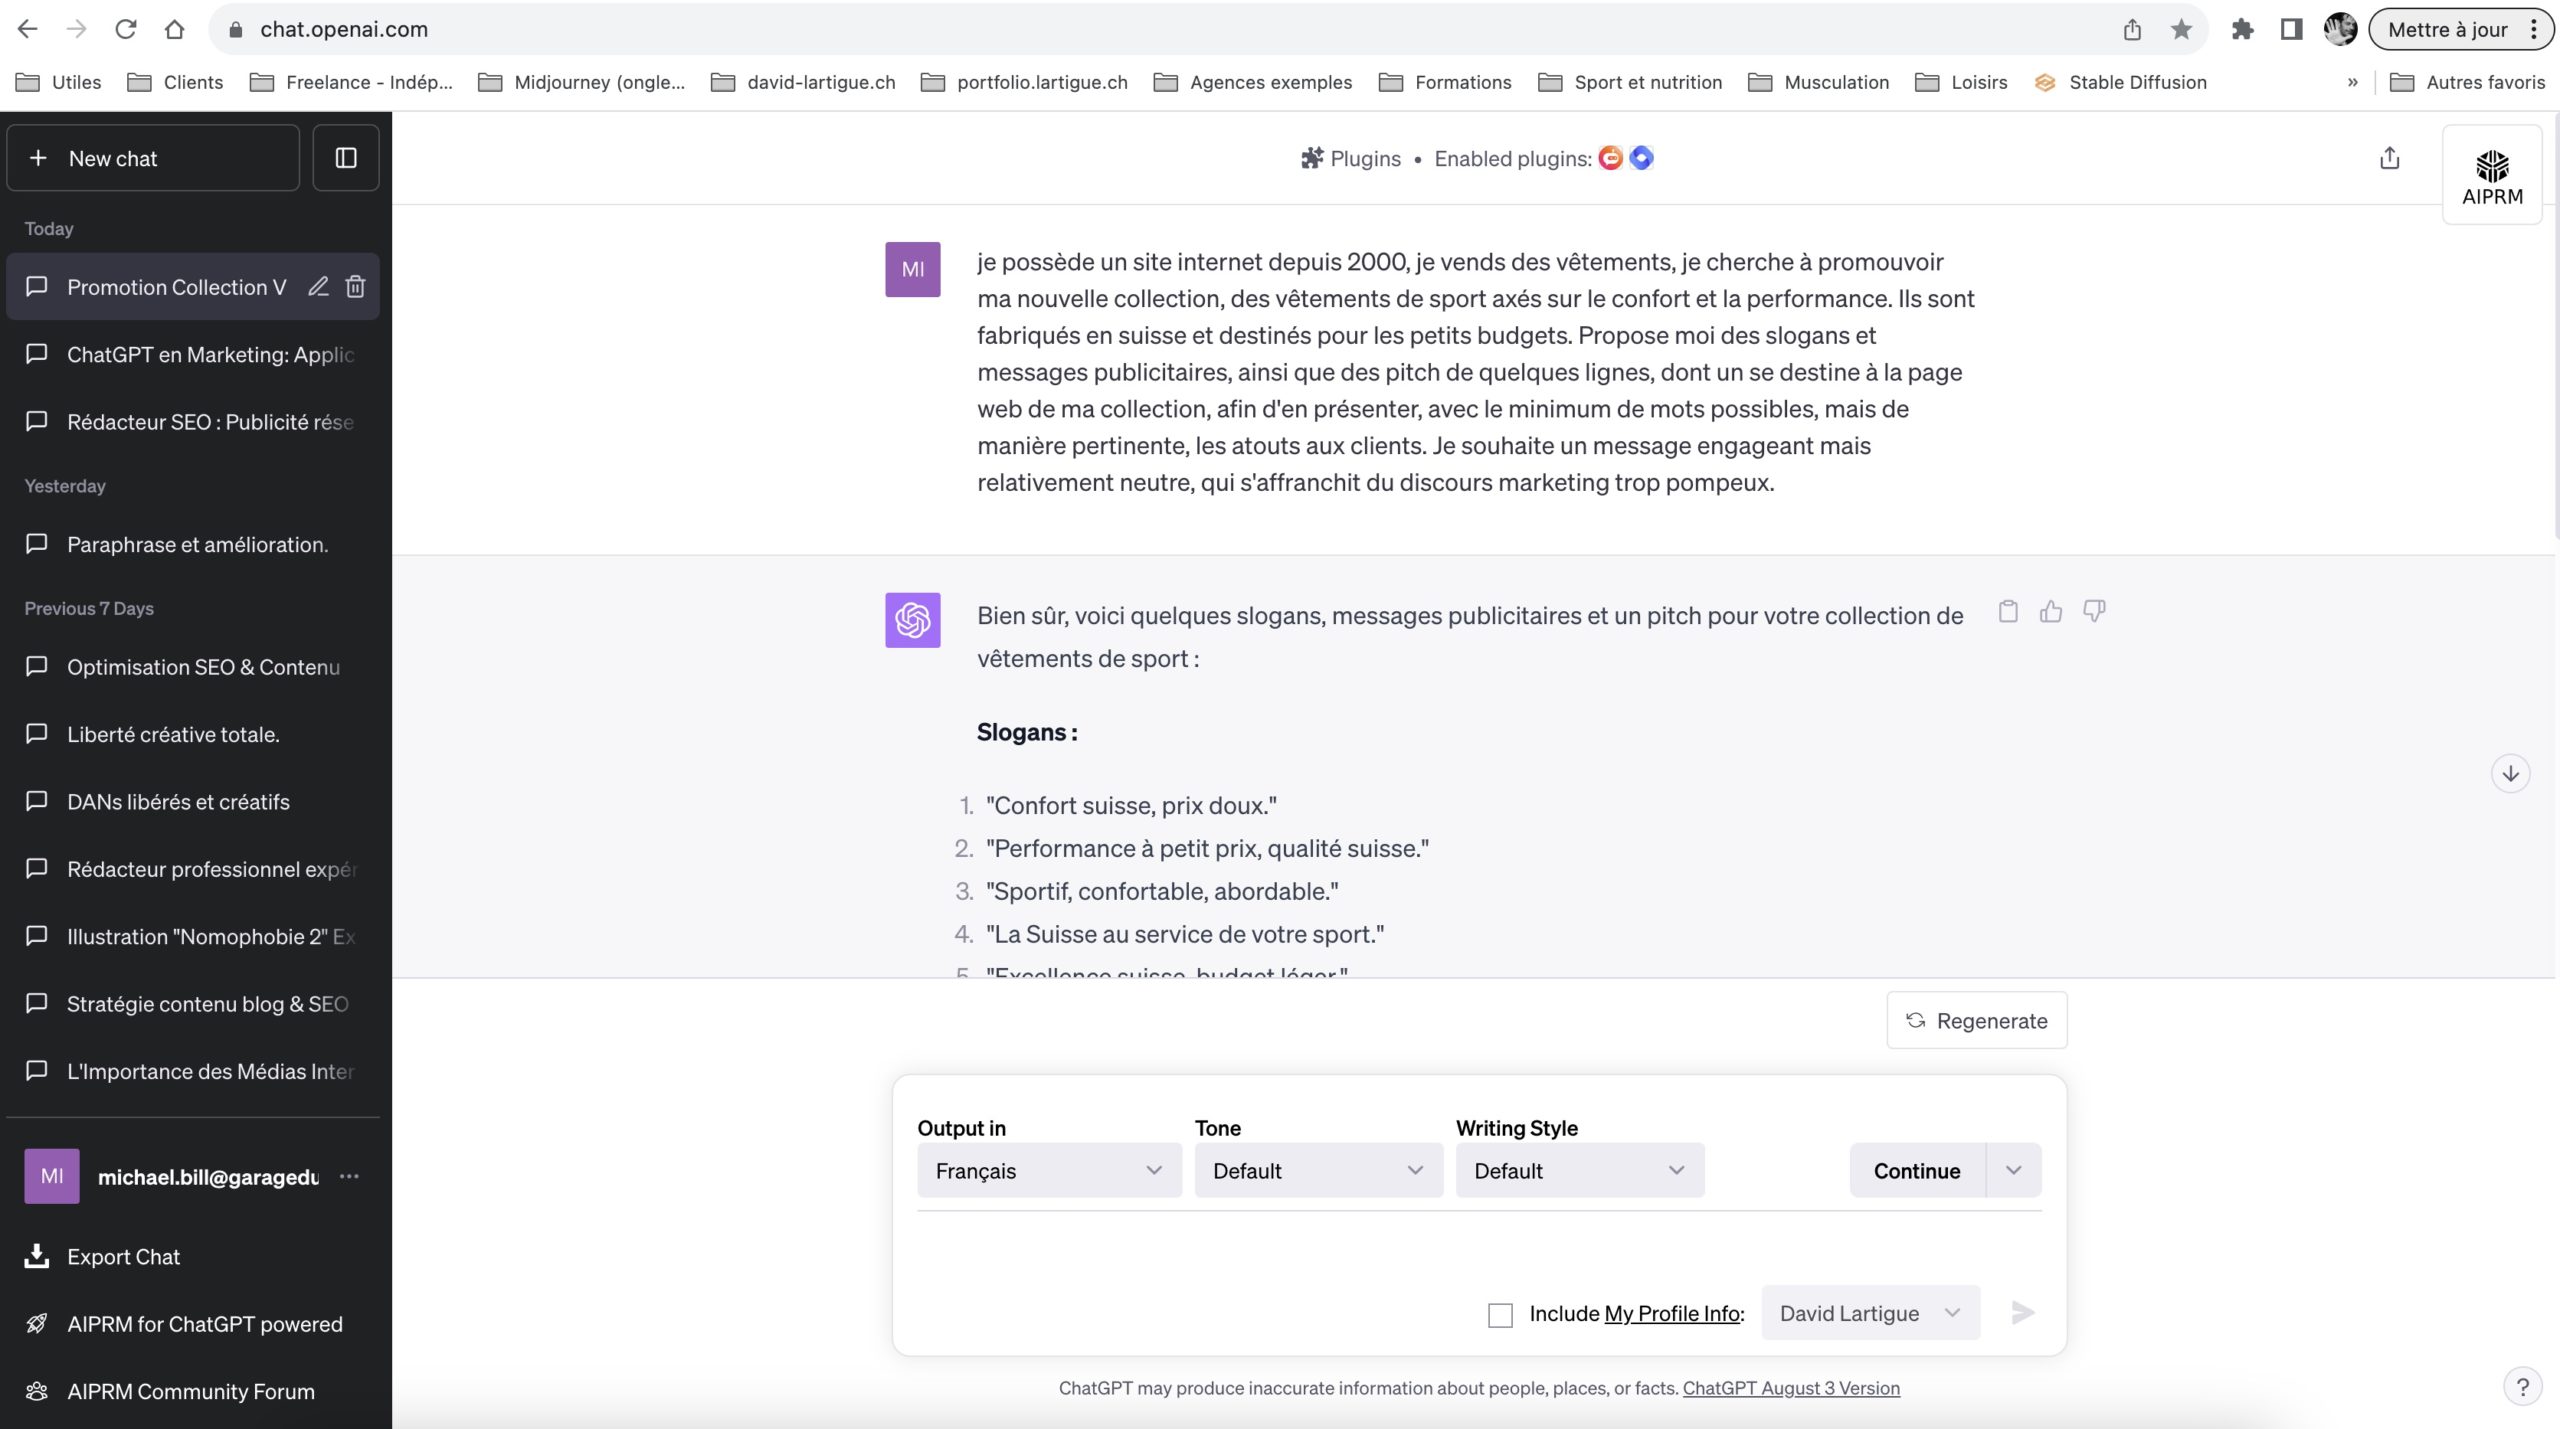Open the ChatGPT August 3 Version link
The width and height of the screenshot is (2560, 1429).
(1790, 1388)
